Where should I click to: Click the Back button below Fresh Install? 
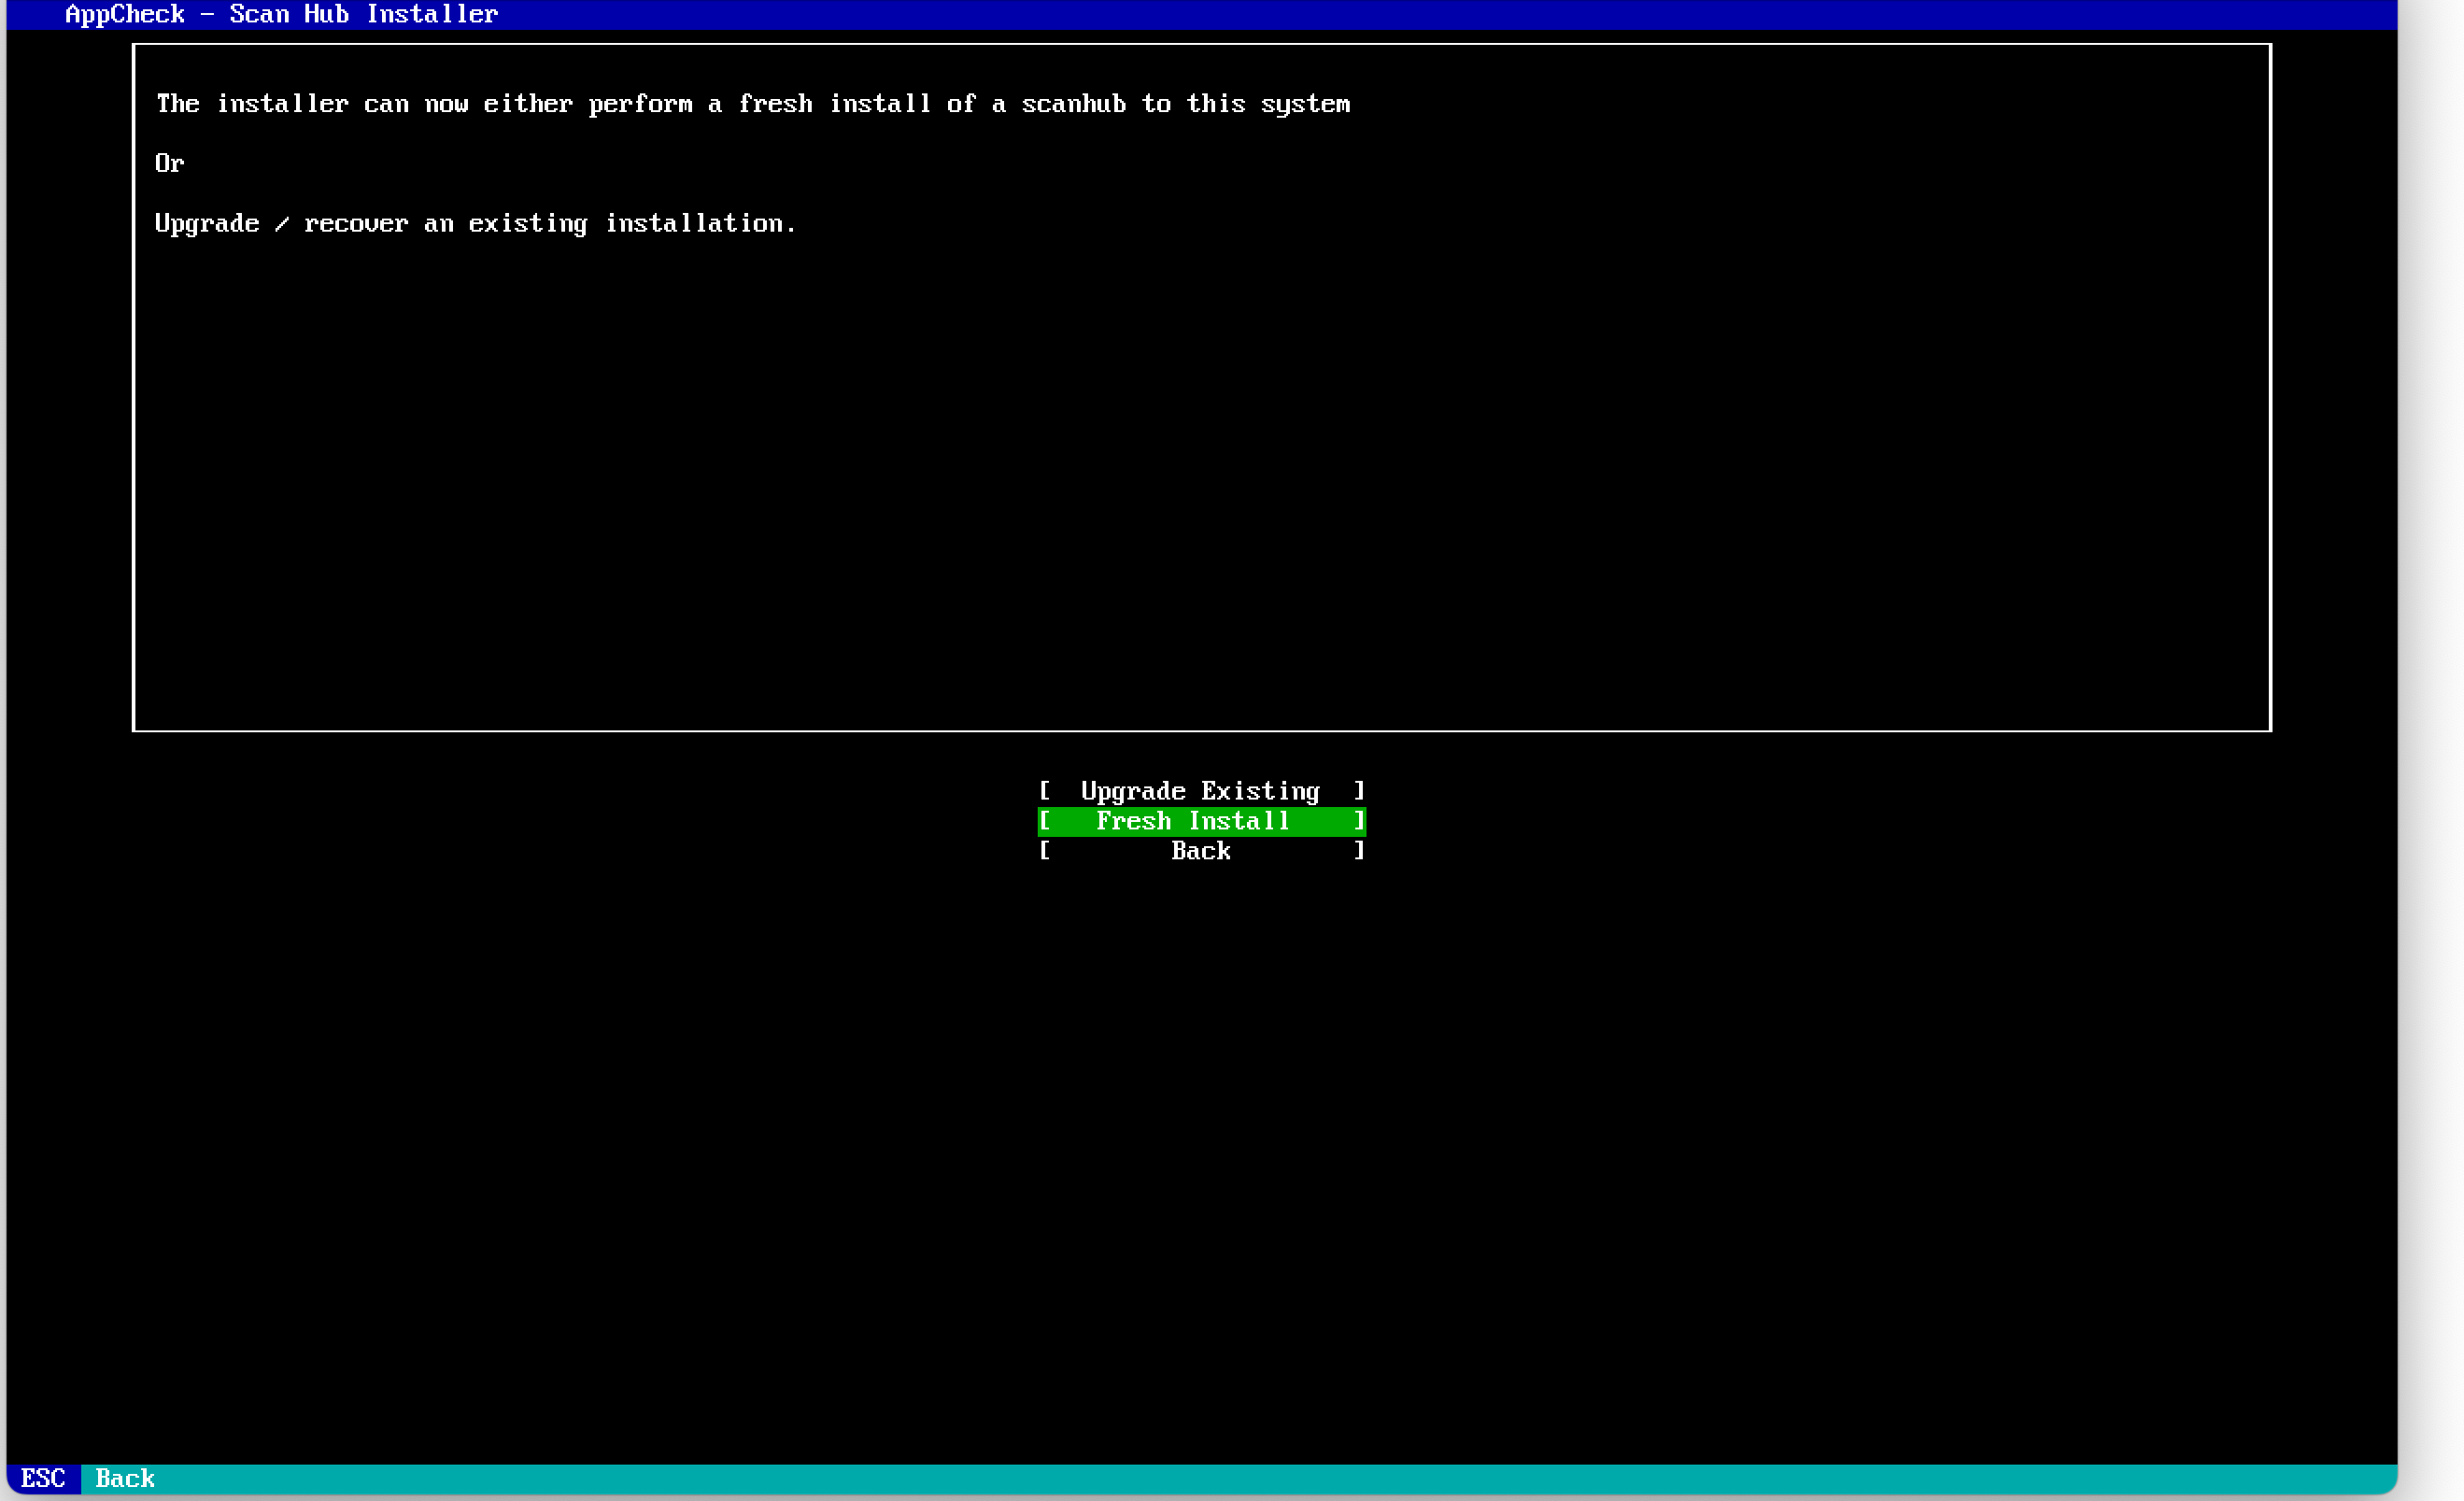point(1201,851)
